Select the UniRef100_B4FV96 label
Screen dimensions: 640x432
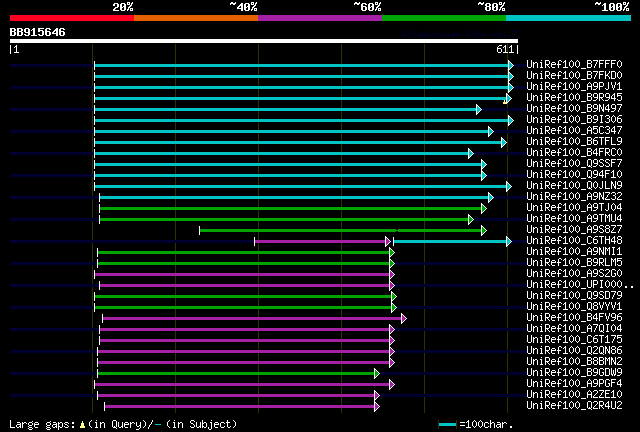point(574,318)
